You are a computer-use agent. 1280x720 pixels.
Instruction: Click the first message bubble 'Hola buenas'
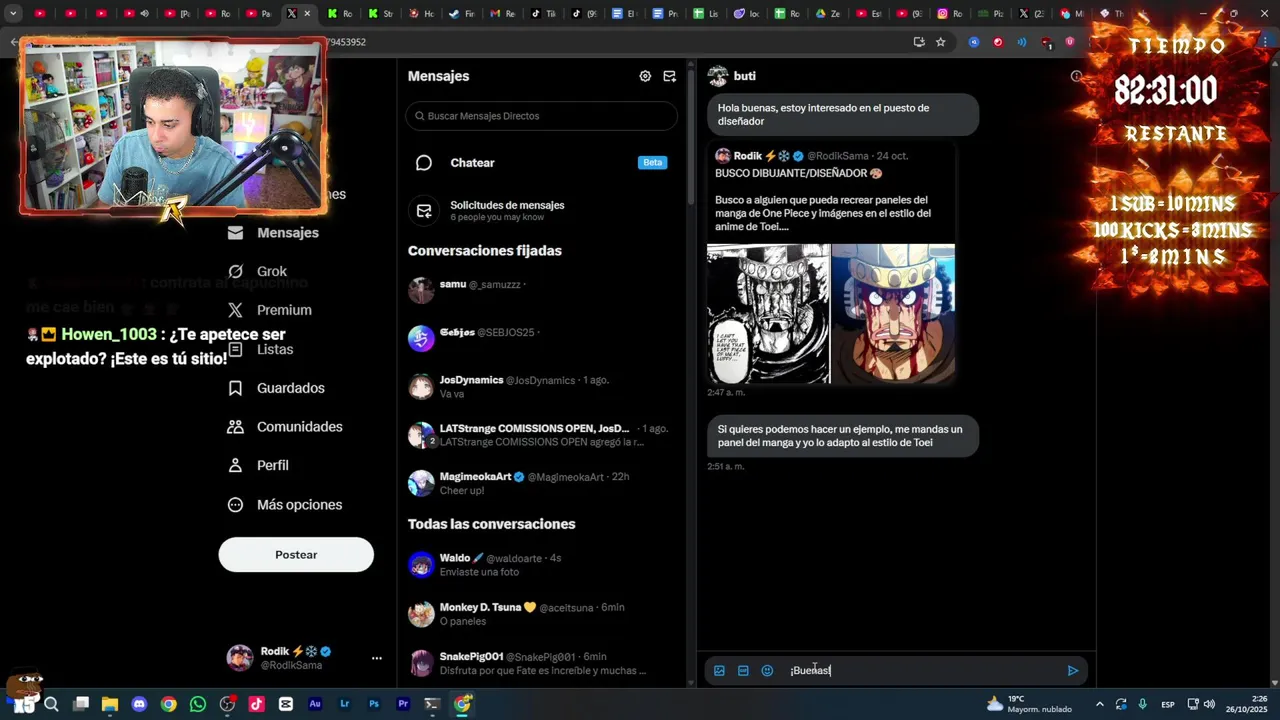point(842,115)
